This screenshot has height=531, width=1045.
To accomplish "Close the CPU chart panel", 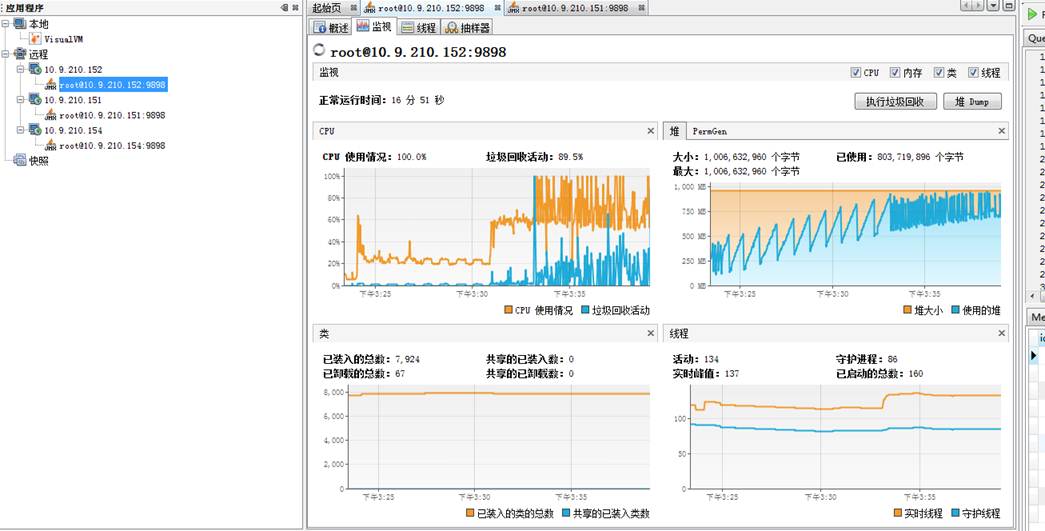I will tap(651, 131).
